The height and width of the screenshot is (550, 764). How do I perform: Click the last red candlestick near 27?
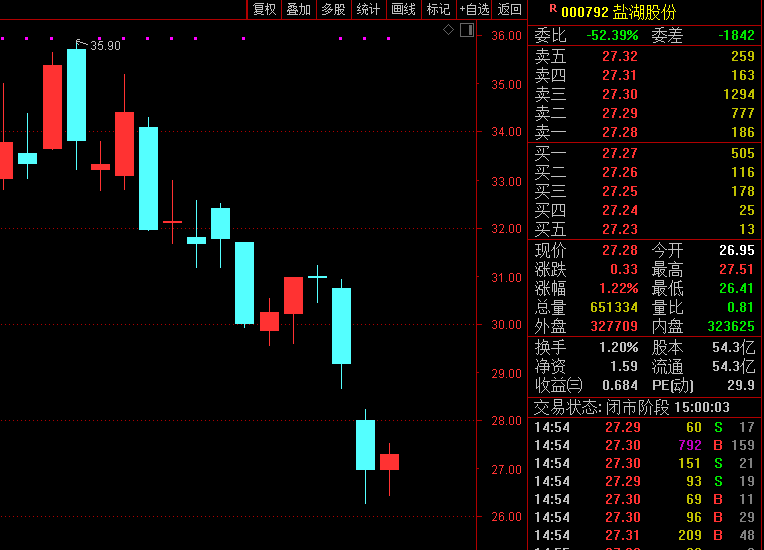click(x=389, y=462)
